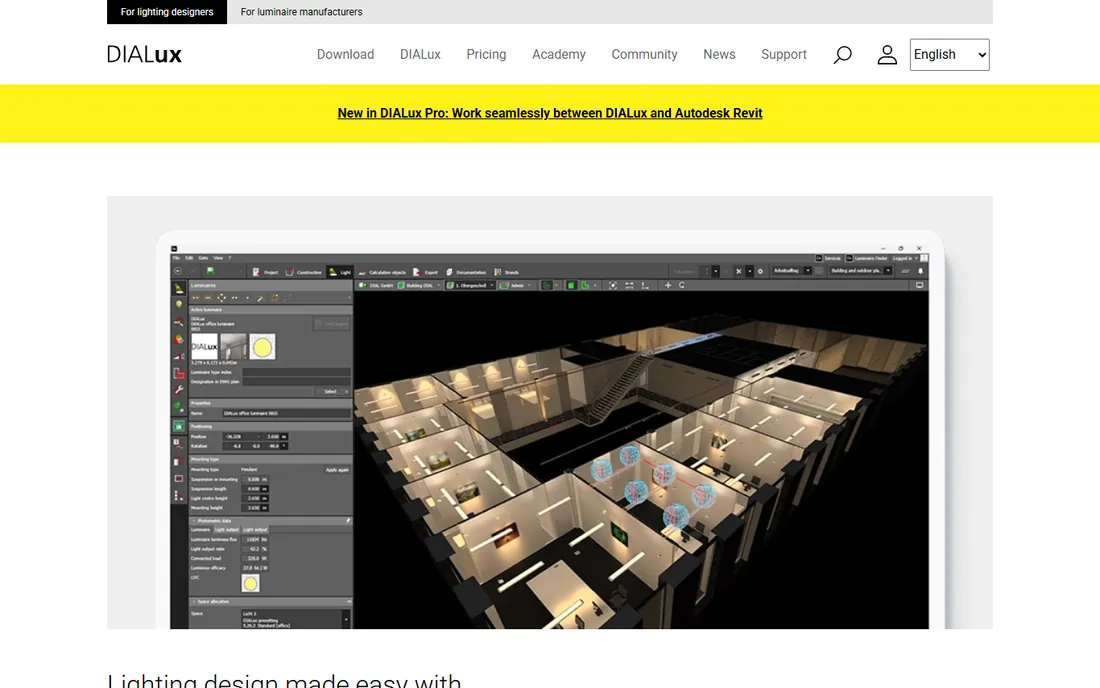Open the search magnifier icon

point(843,55)
